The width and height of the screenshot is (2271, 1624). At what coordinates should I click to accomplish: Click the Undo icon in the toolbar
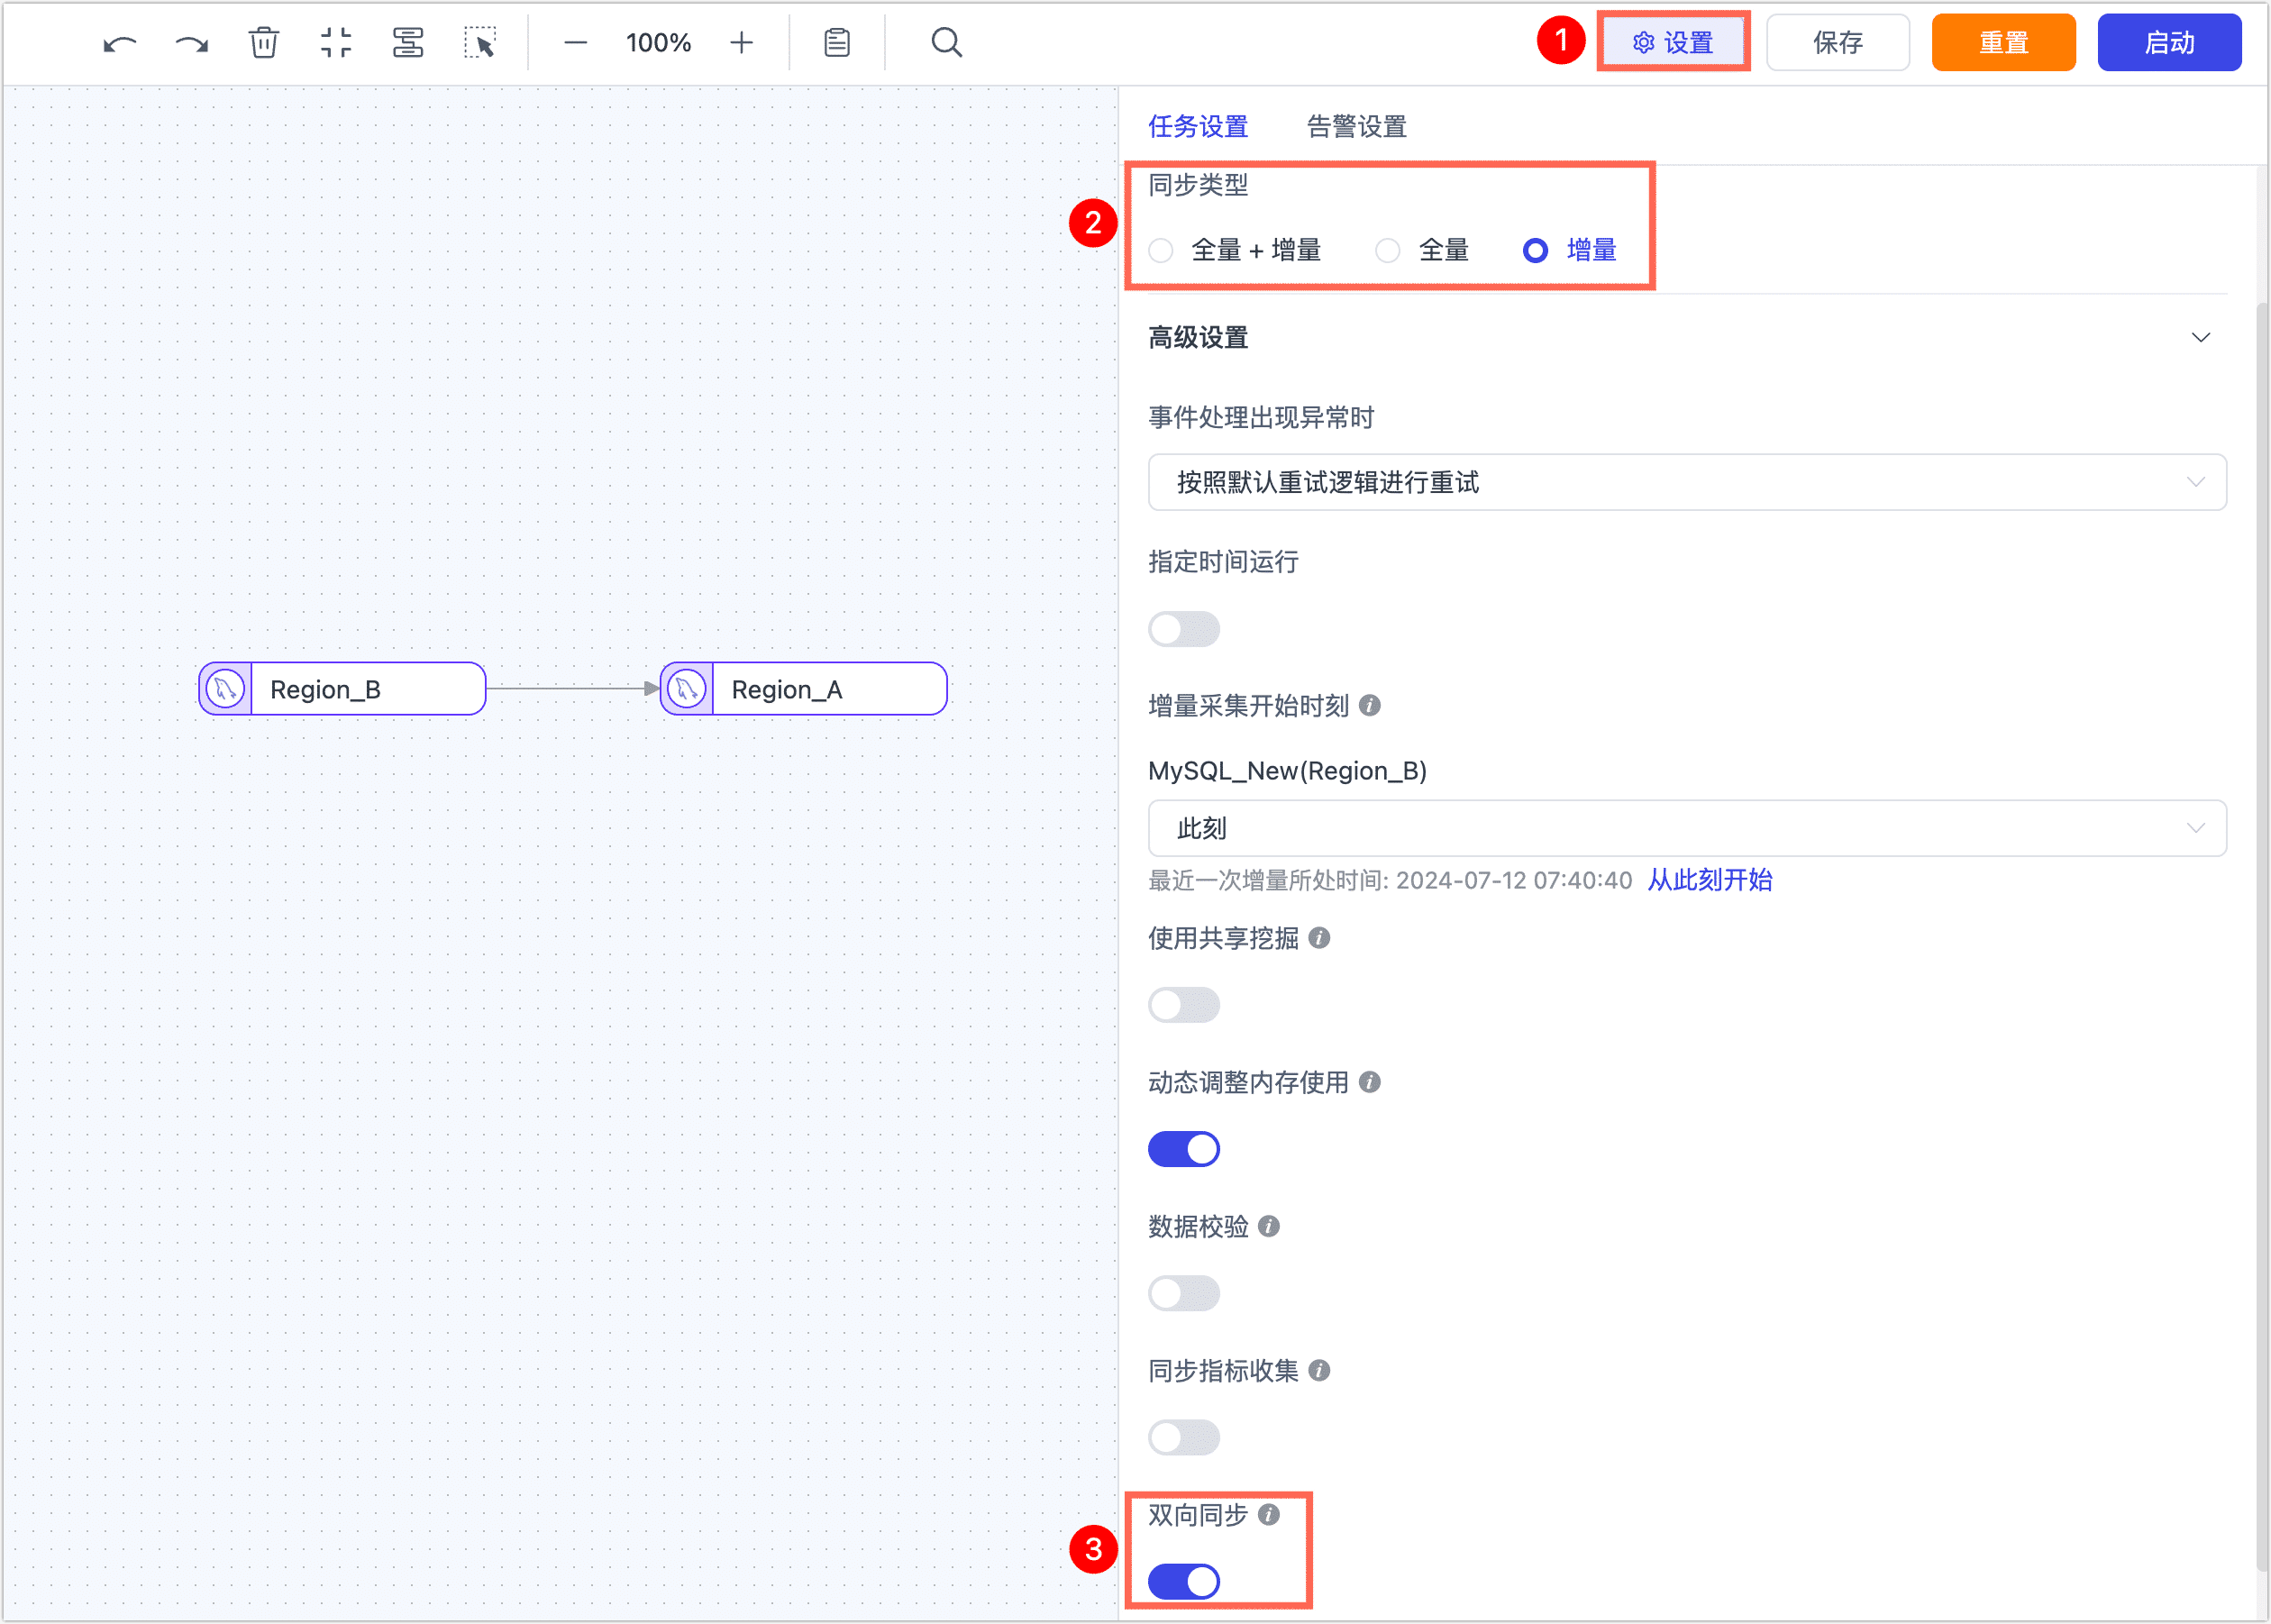click(119, 42)
